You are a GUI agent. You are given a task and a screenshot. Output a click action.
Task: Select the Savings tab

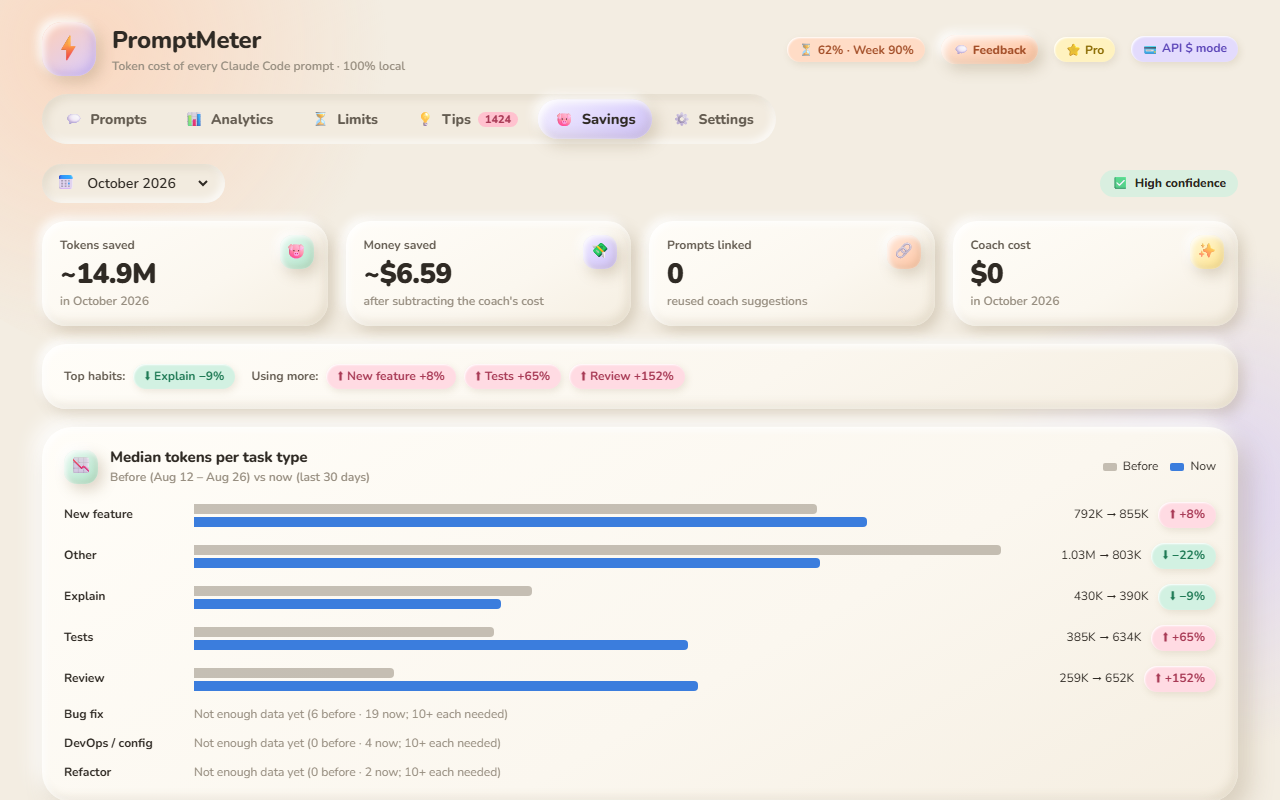pyautogui.click(x=596, y=119)
